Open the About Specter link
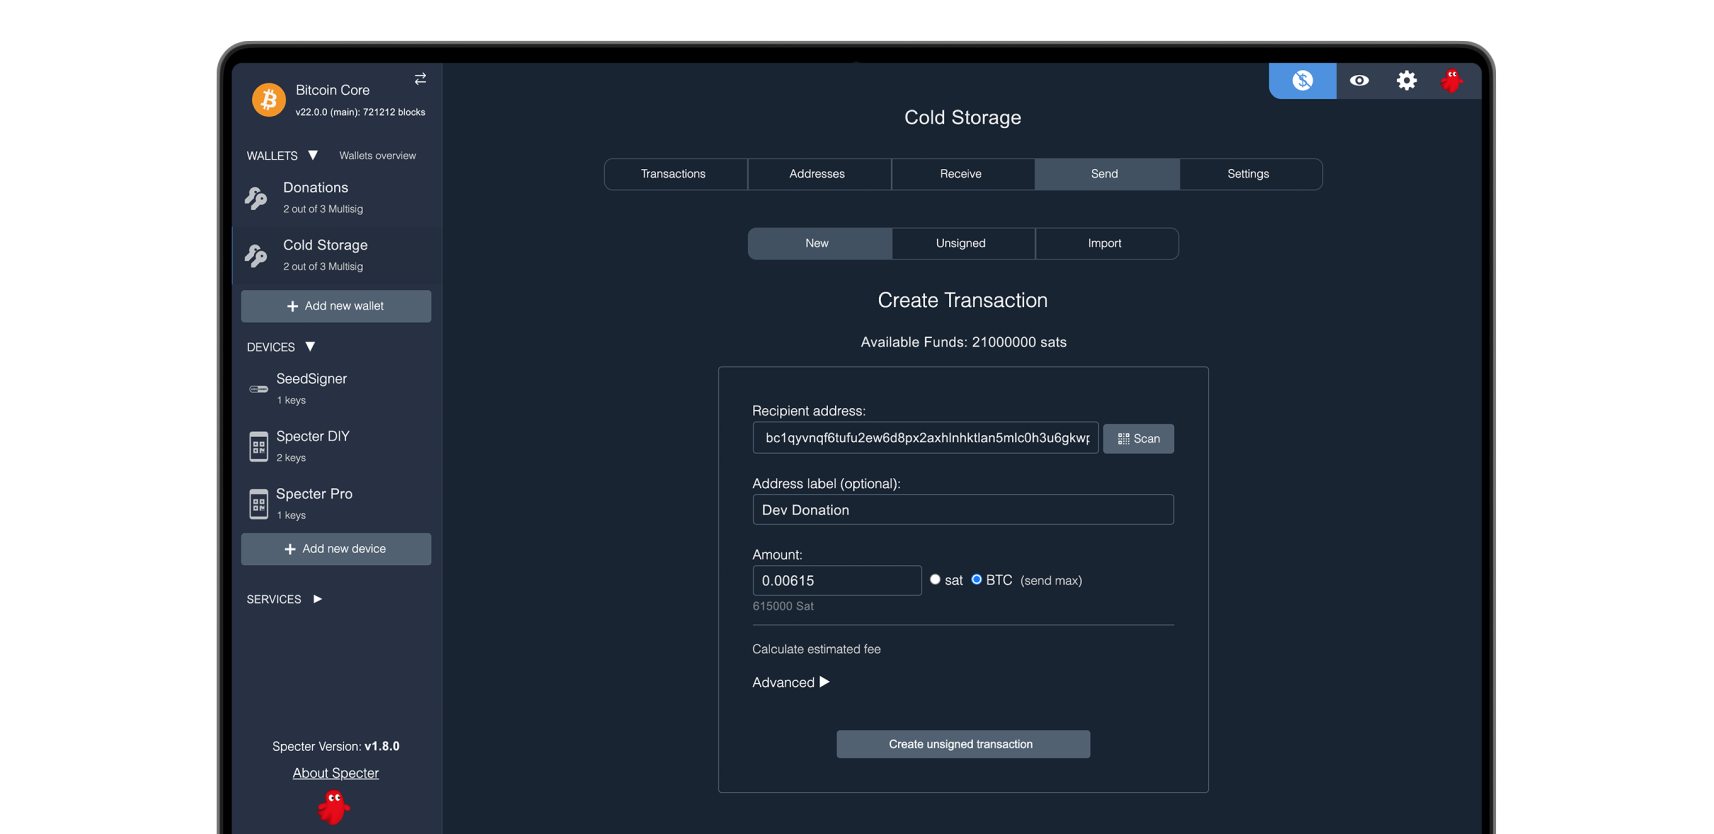The width and height of the screenshot is (1714, 834). [335, 773]
